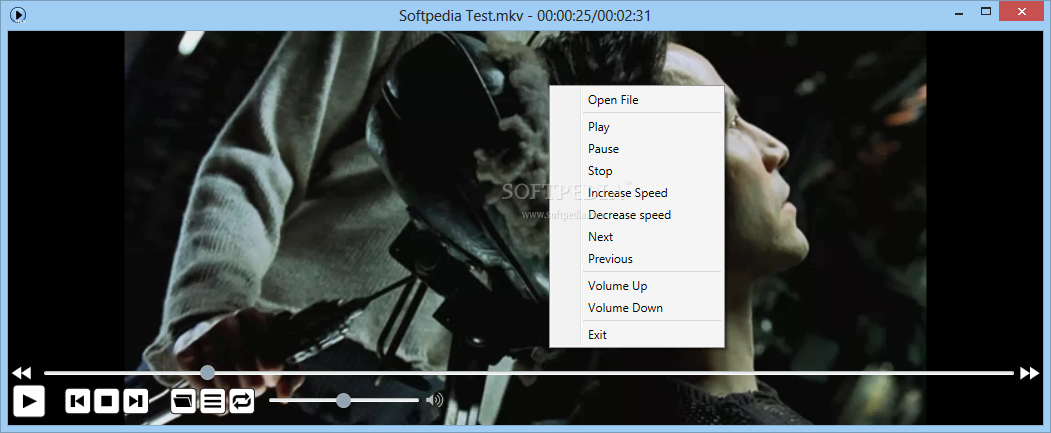Click fast-forward double-arrow at seek bar end
This screenshot has height=433, width=1051.
pos(1029,373)
